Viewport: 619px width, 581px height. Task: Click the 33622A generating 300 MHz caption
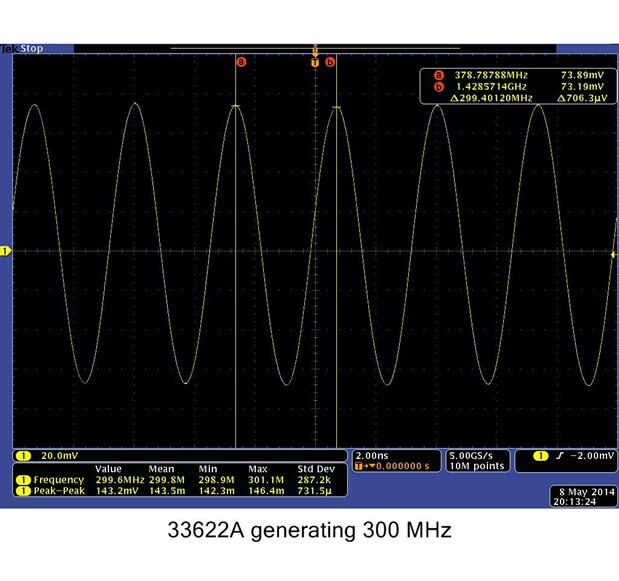click(310, 530)
